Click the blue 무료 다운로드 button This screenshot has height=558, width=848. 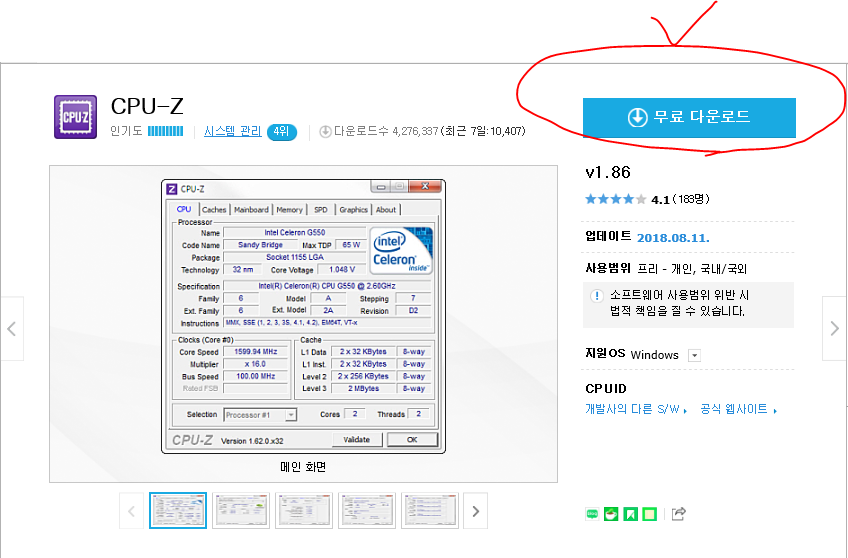689,117
